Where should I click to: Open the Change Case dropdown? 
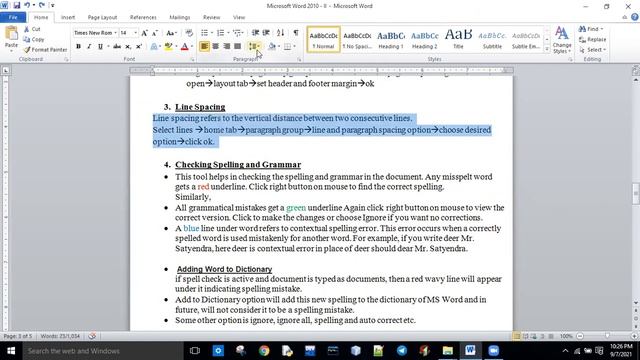click(x=171, y=33)
